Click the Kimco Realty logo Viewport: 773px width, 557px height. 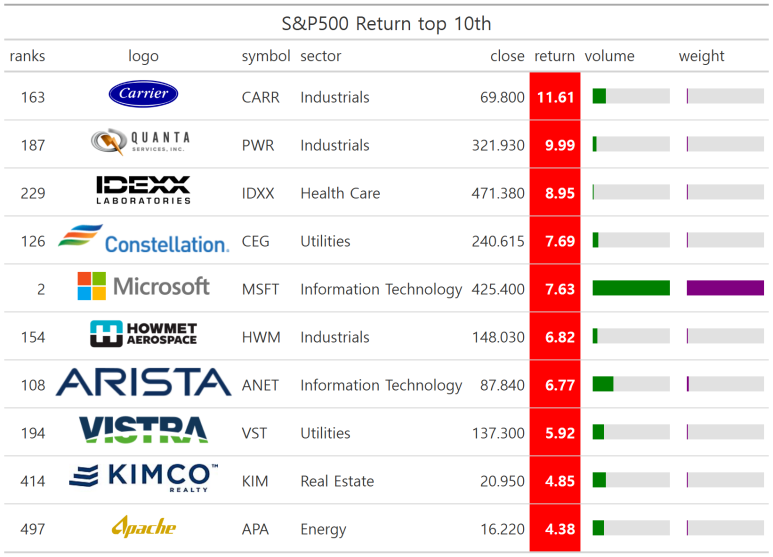tap(143, 477)
